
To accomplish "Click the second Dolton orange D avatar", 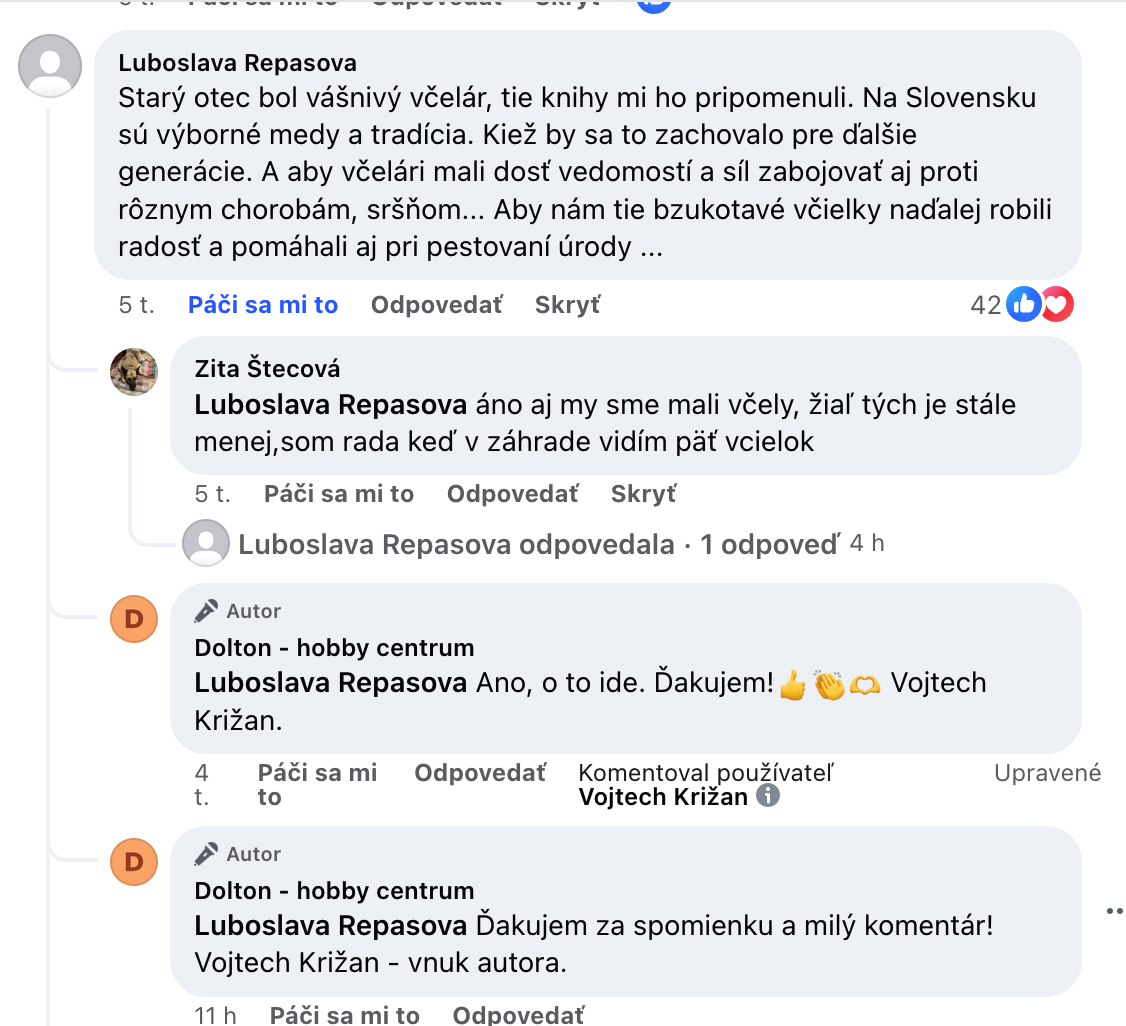I will [134, 862].
